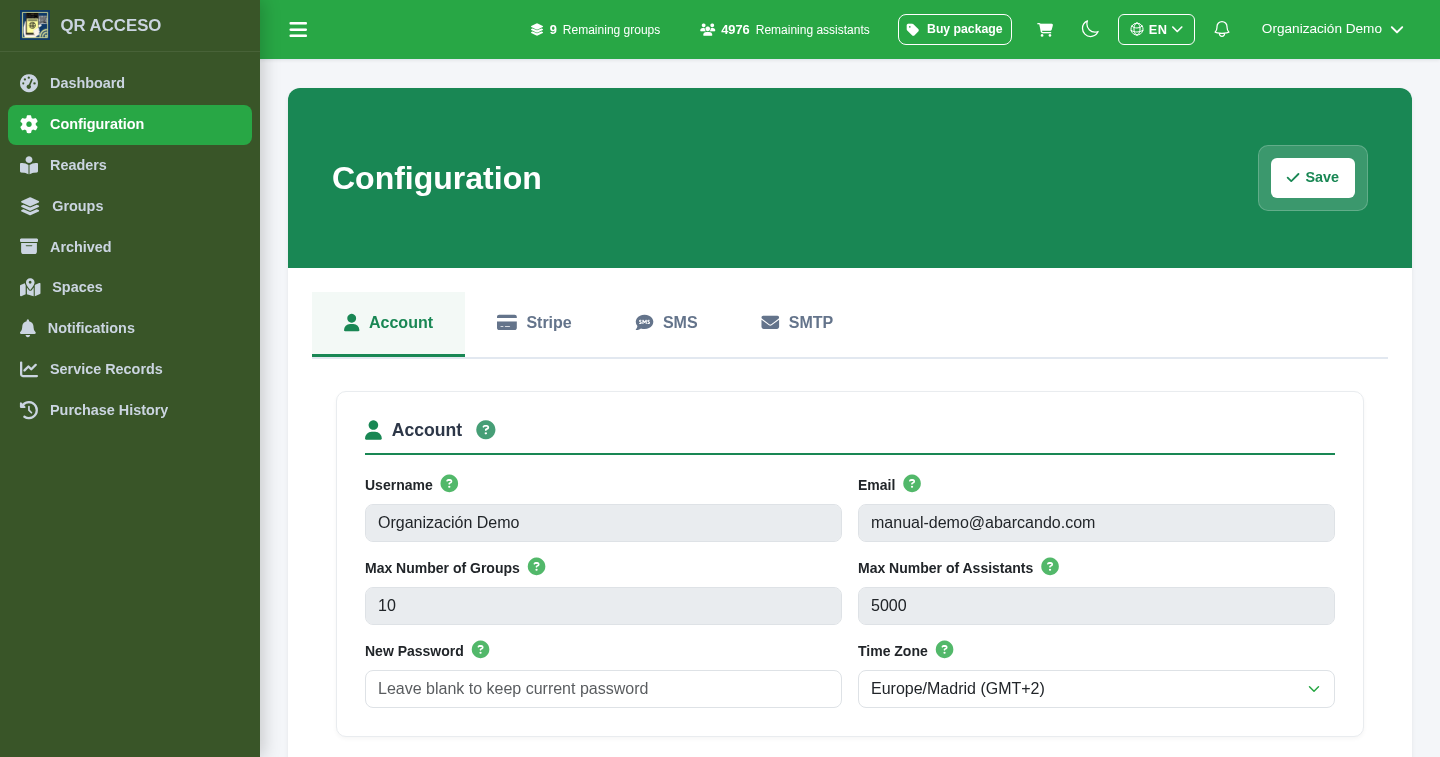Open the shopping cart
Image resolution: width=1440 pixels, height=757 pixels.
pos(1045,30)
